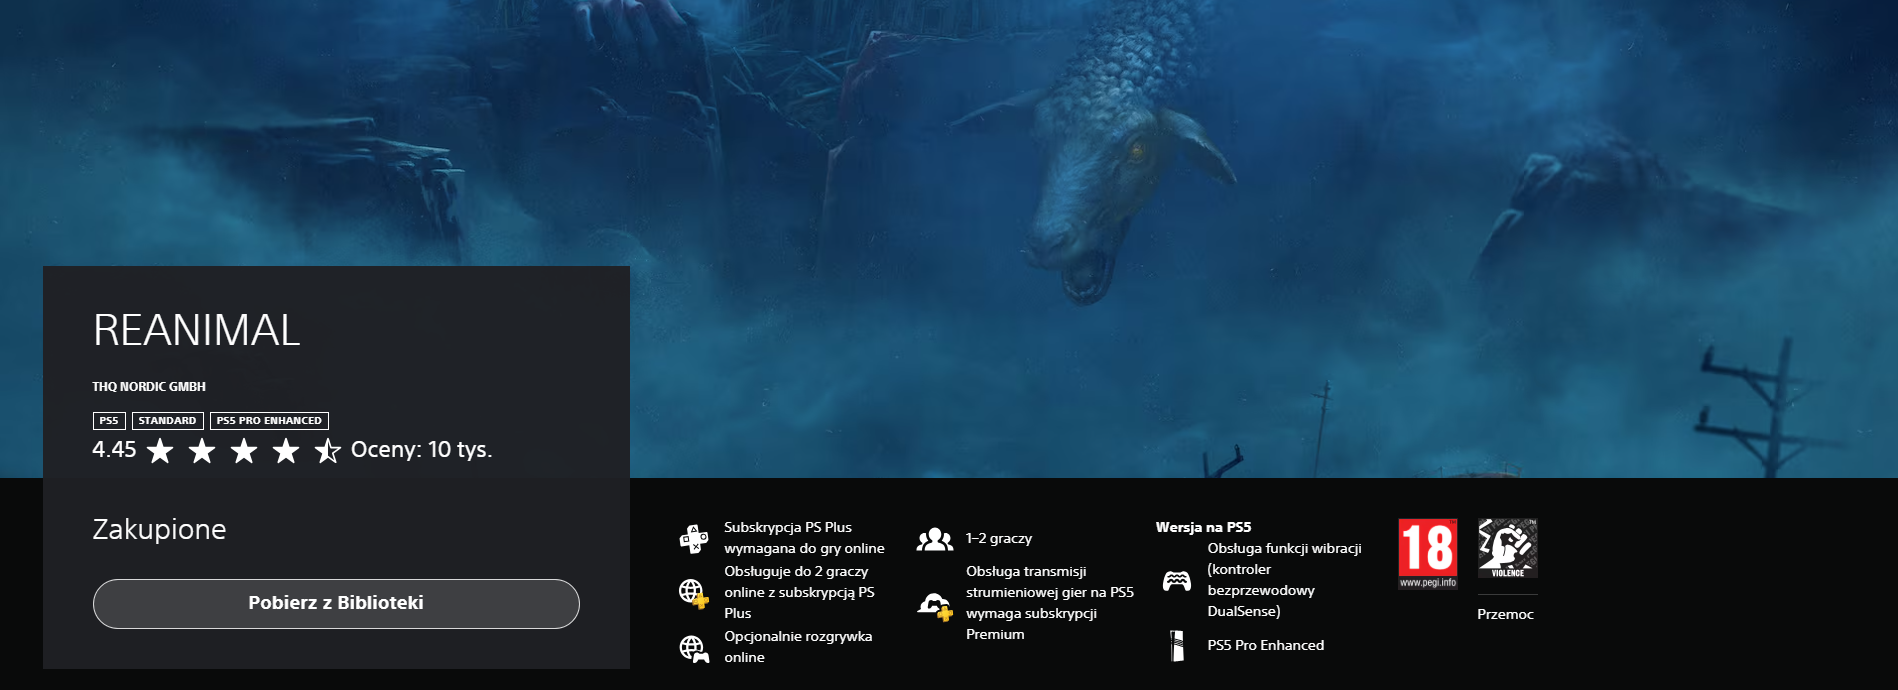Click the DualSense controller vibration icon

[x=1177, y=581]
